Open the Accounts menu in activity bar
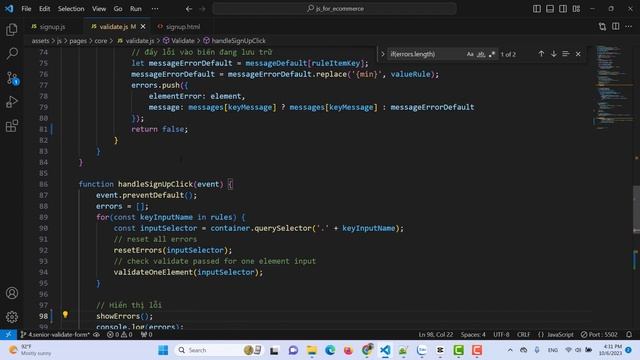 12,293
